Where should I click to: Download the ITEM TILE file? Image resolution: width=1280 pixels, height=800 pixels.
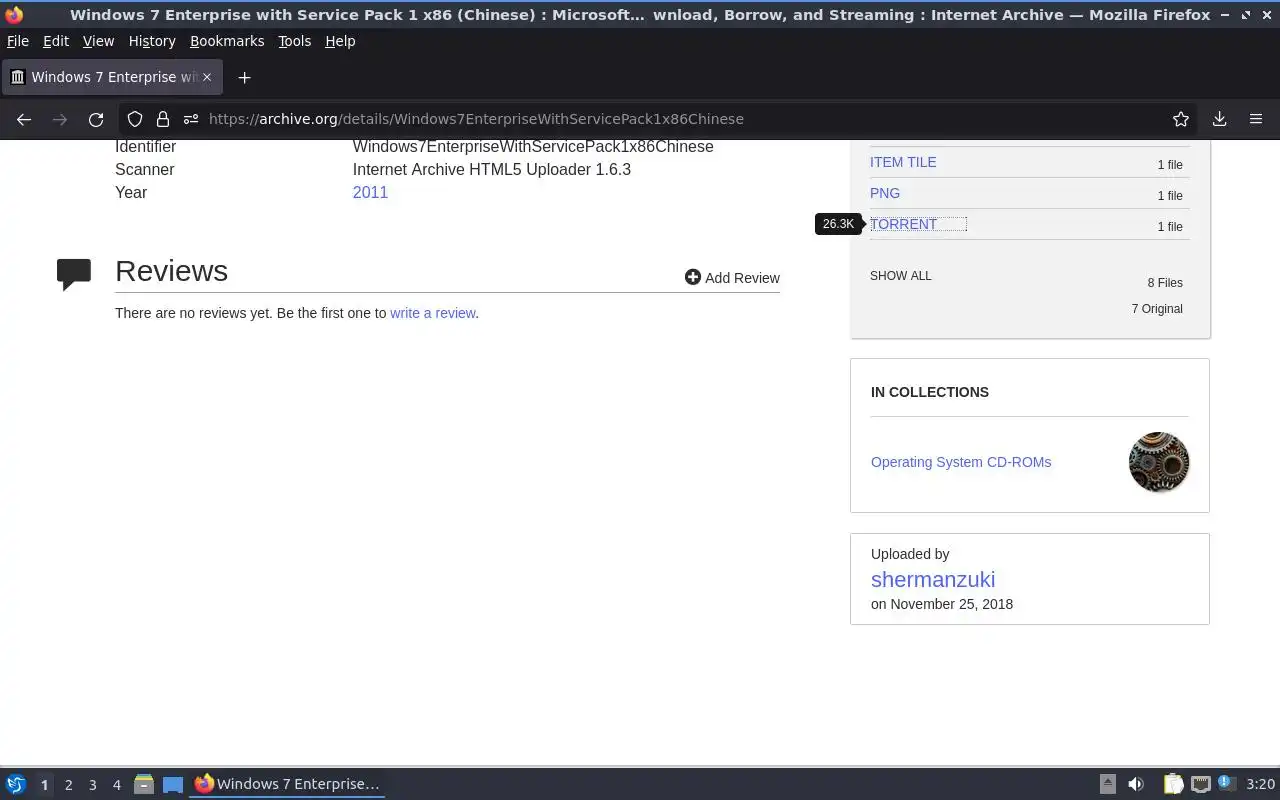click(x=903, y=162)
